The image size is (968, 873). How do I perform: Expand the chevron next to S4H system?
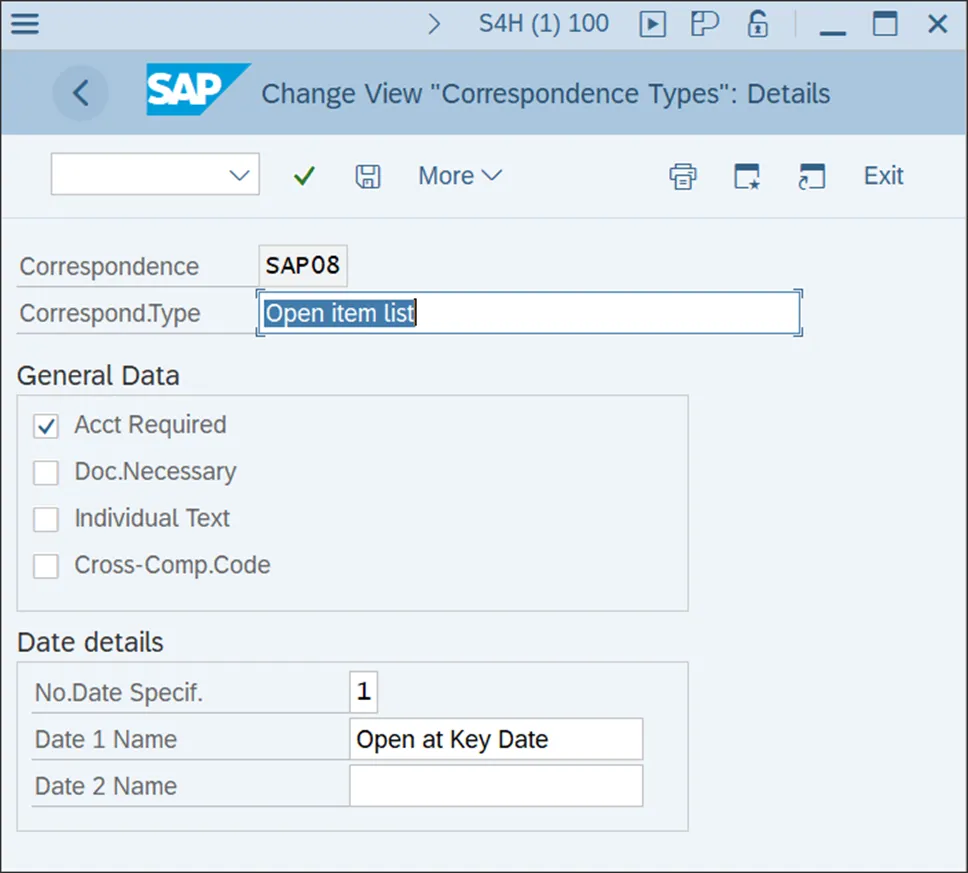(x=434, y=24)
